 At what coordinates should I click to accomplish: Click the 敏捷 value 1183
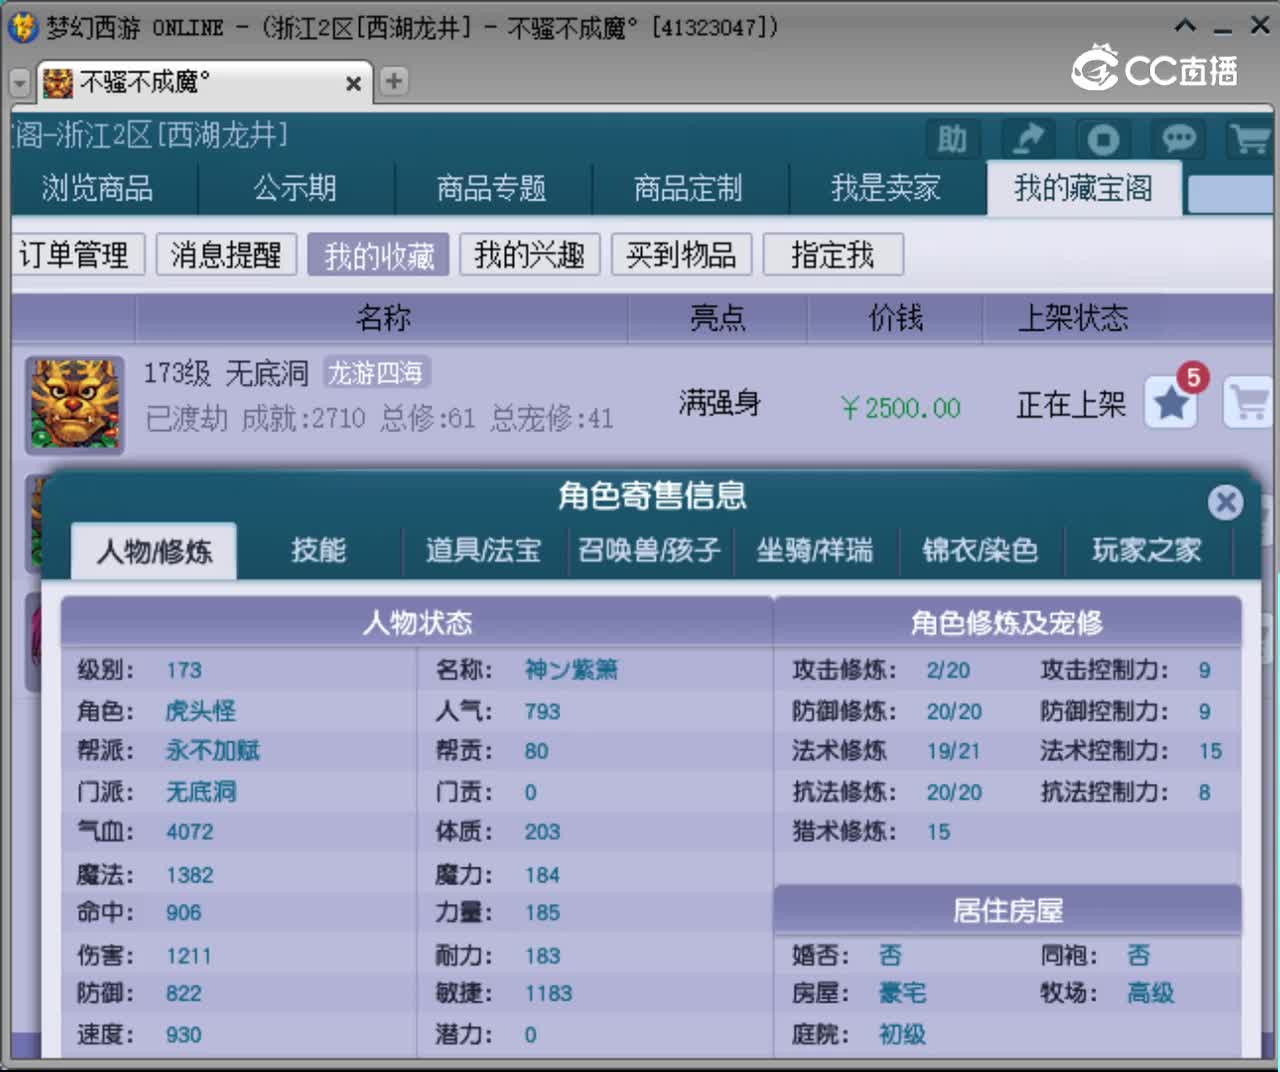point(548,993)
